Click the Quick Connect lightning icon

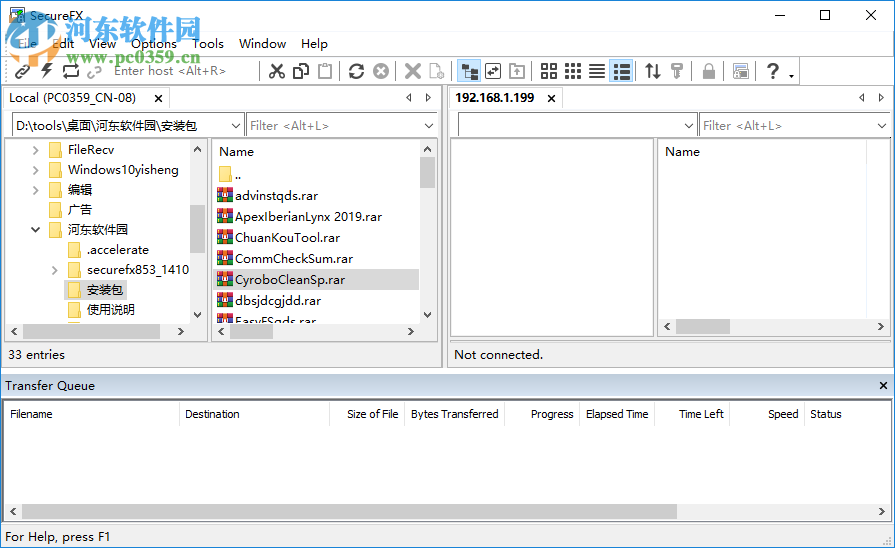click(x=47, y=71)
